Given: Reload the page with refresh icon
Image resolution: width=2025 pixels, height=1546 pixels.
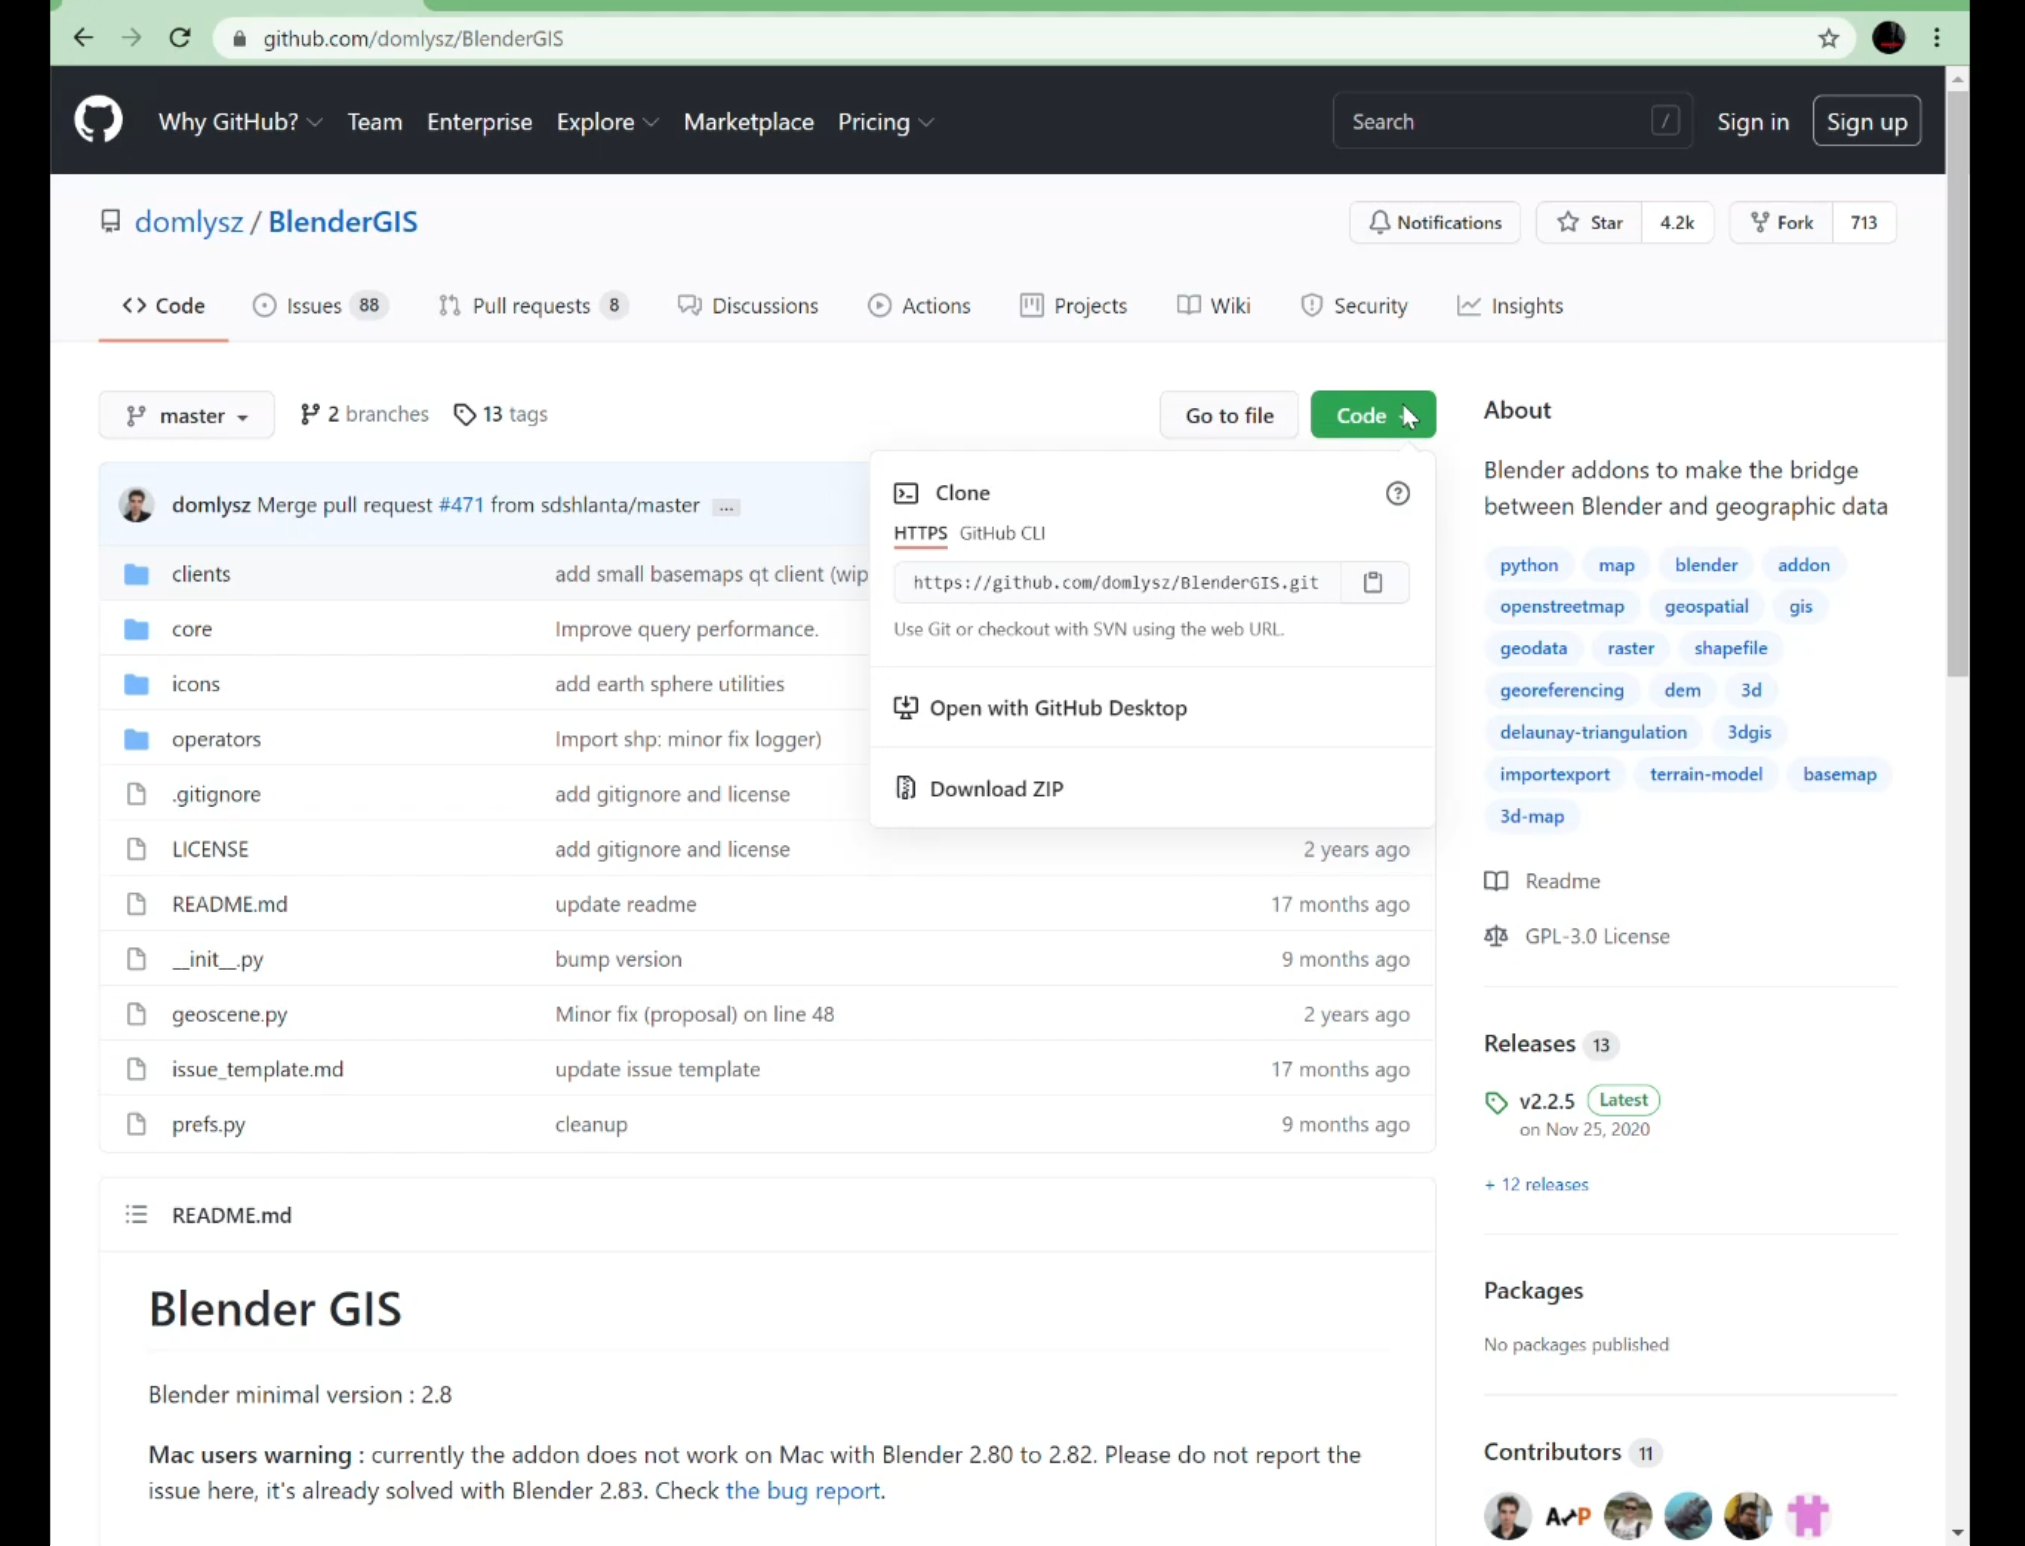Looking at the screenshot, I should 180,38.
